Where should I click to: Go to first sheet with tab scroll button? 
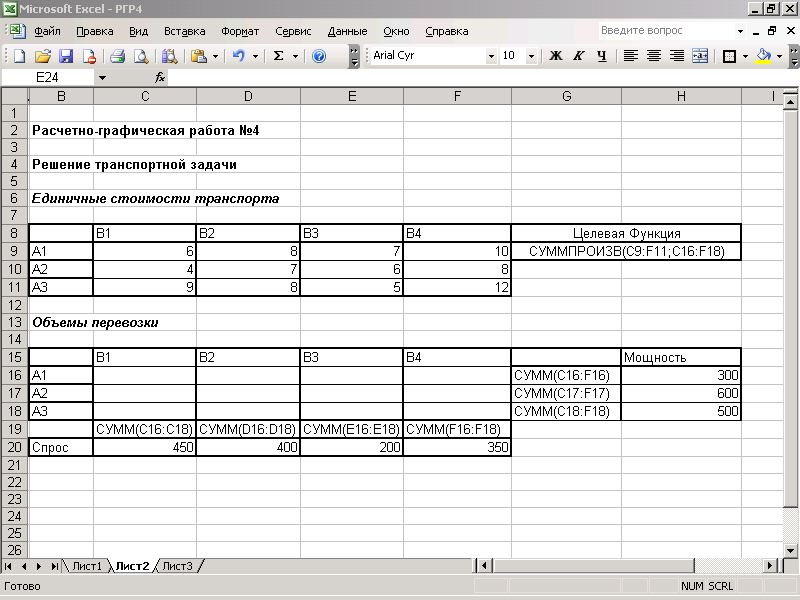pyautogui.click(x=9, y=566)
